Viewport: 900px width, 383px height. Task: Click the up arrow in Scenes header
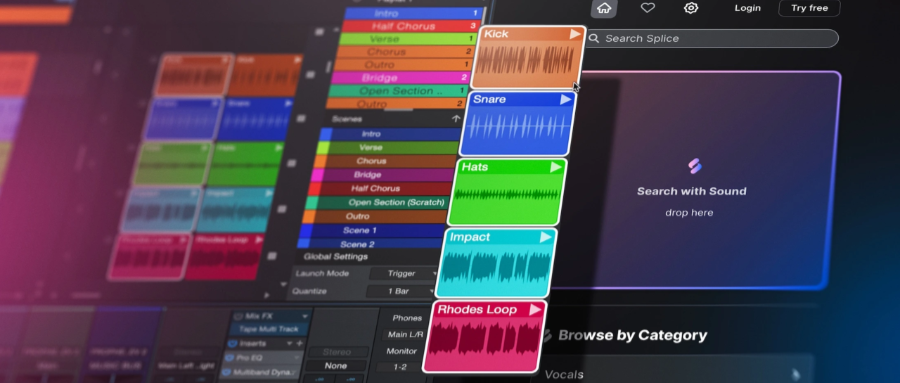[x=456, y=118]
